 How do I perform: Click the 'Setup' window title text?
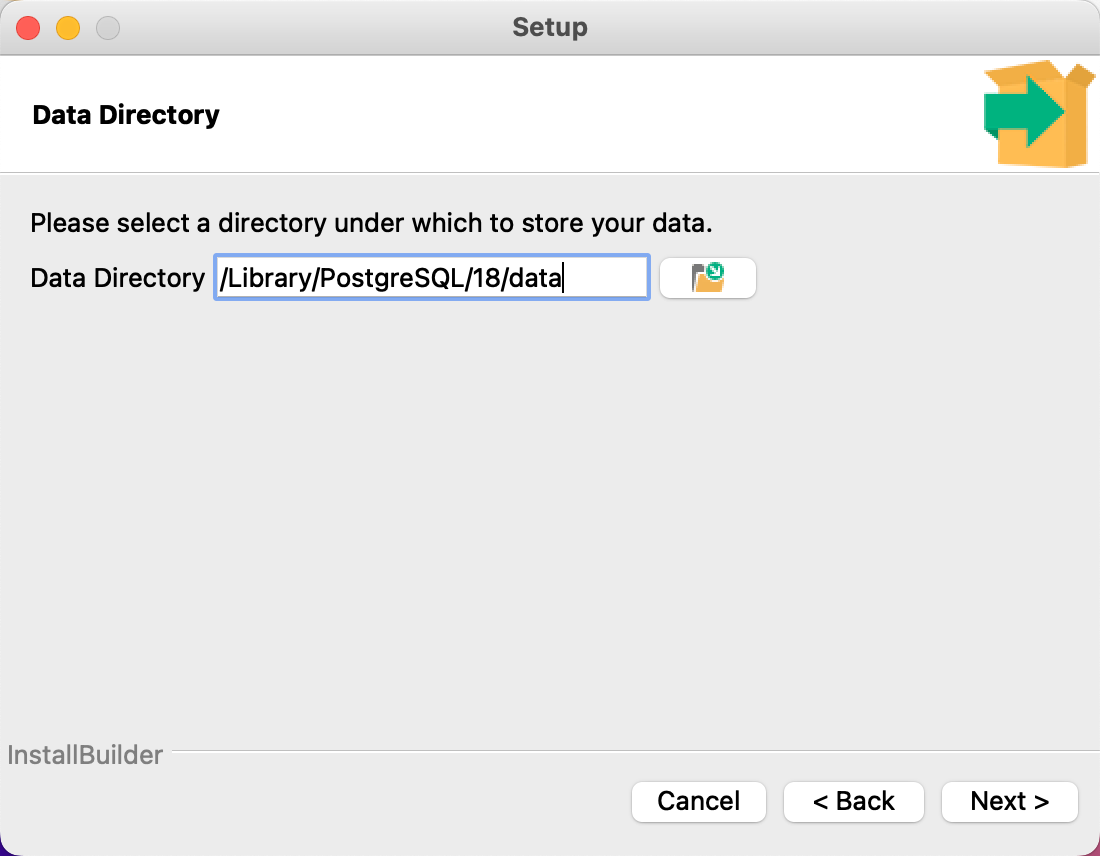[550, 27]
